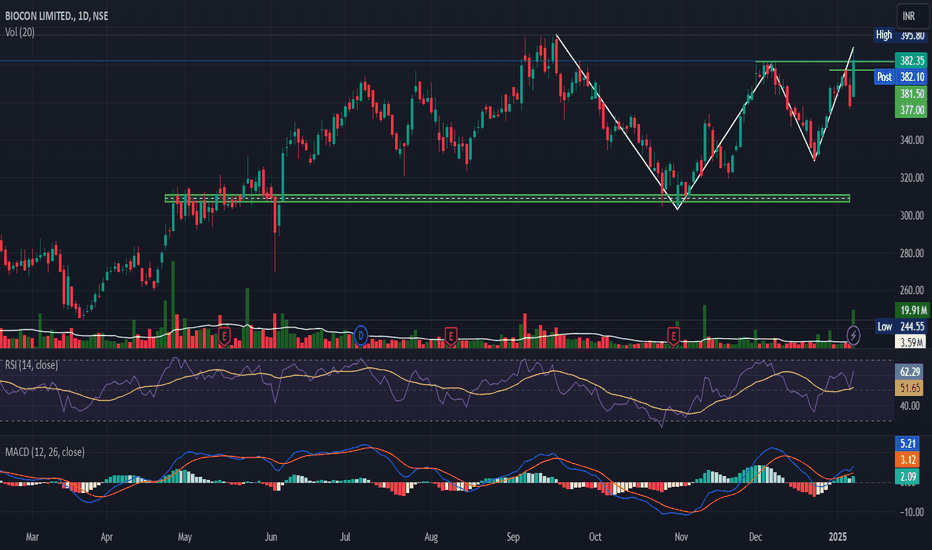The width and height of the screenshot is (932, 550).
Task: Click the Nov label on time axis
Action: click(681, 537)
